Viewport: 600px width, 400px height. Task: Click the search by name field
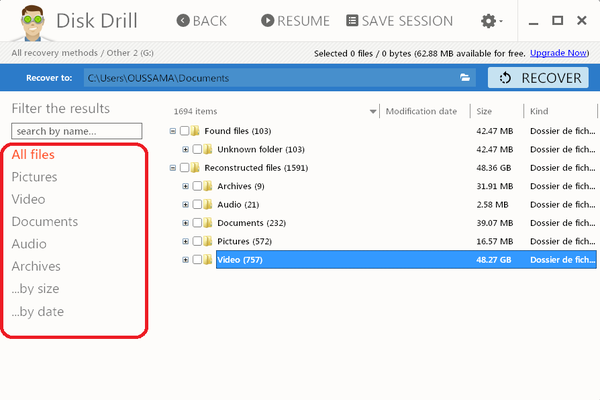pos(77,131)
